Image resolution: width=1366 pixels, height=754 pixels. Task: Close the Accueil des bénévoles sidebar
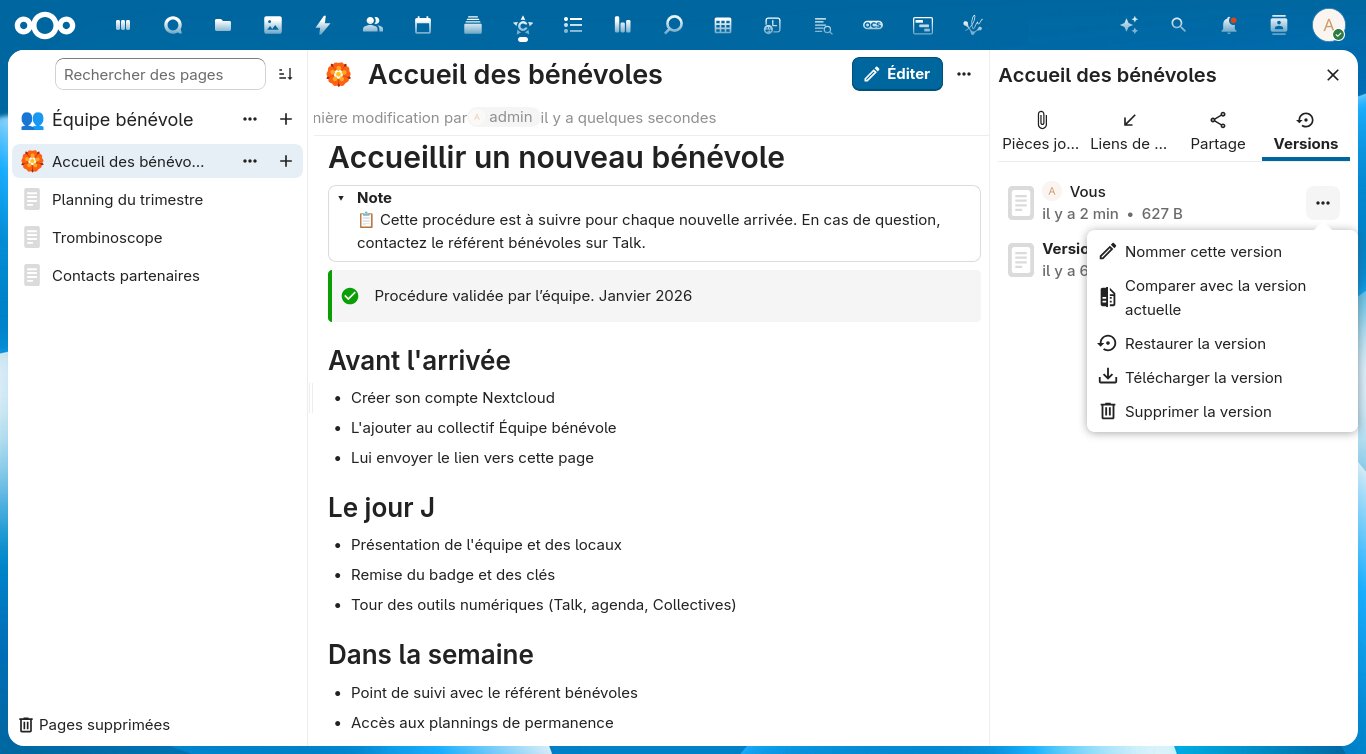[x=1333, y=75]
